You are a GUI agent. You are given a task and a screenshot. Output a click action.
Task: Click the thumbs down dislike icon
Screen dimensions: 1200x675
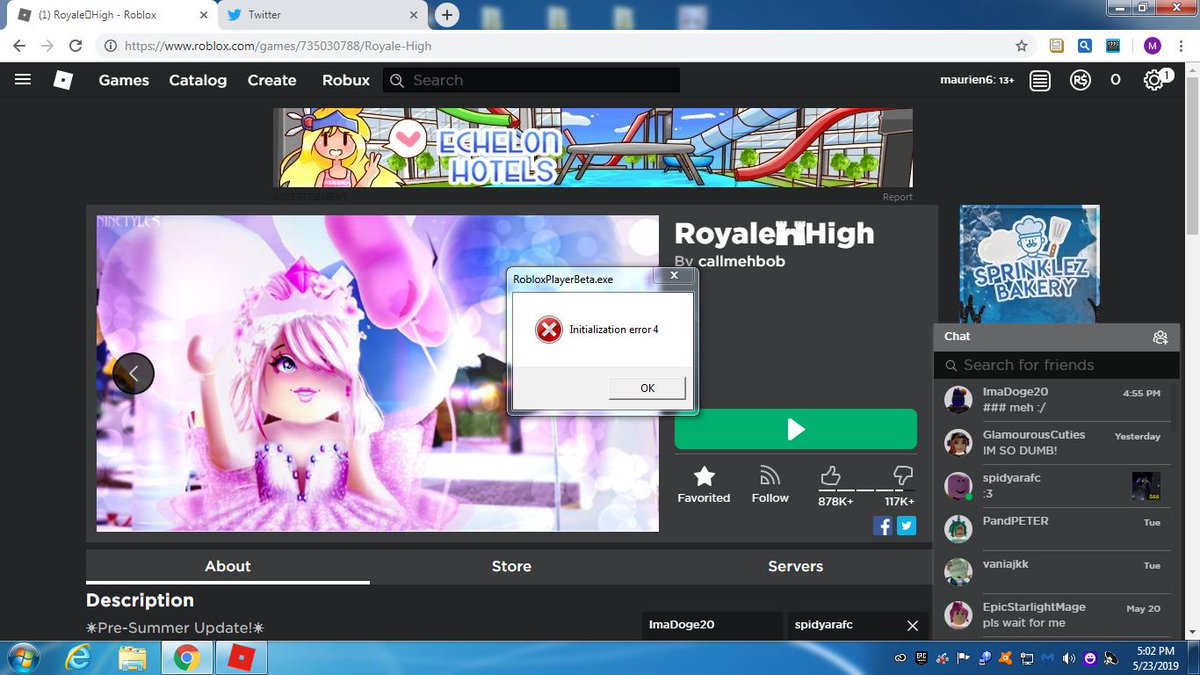902,475
